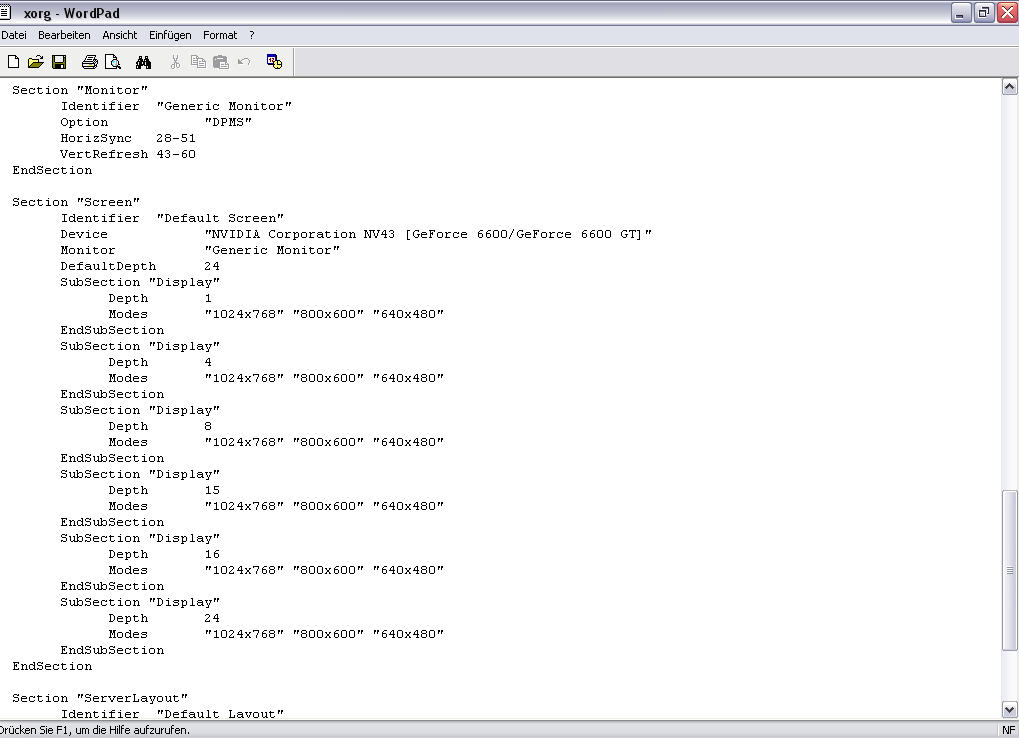Open the Datei menu
The height and width of the screenshot is (738, 1019).
14,35
